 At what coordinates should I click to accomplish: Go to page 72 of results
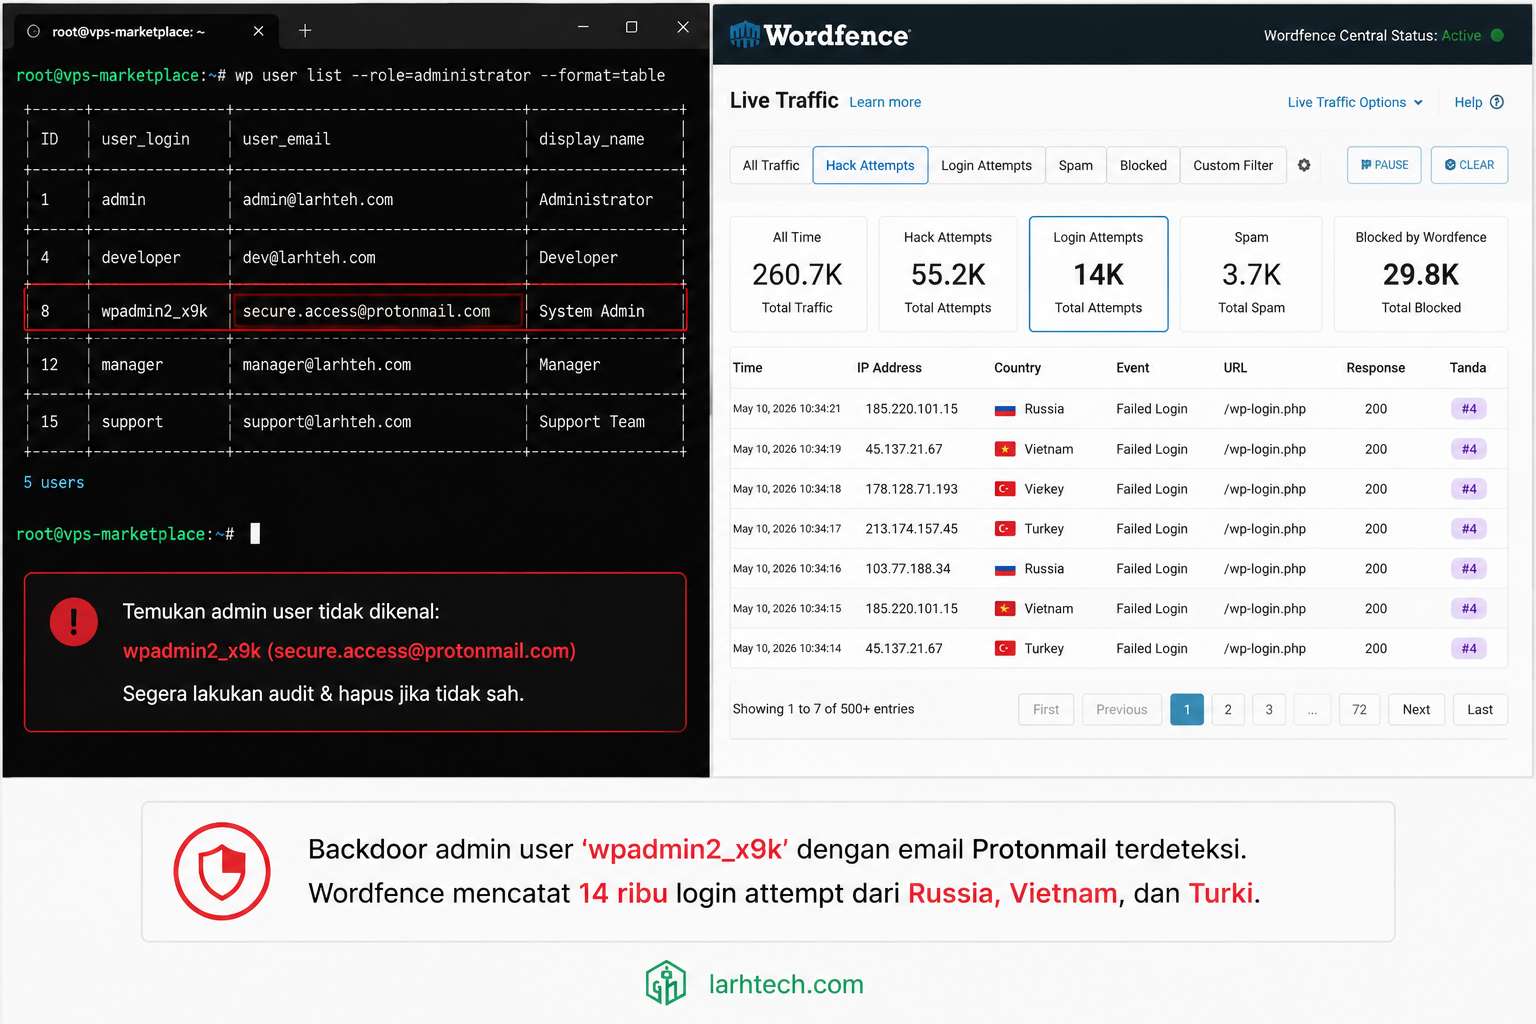click(x=1359, y=709)
